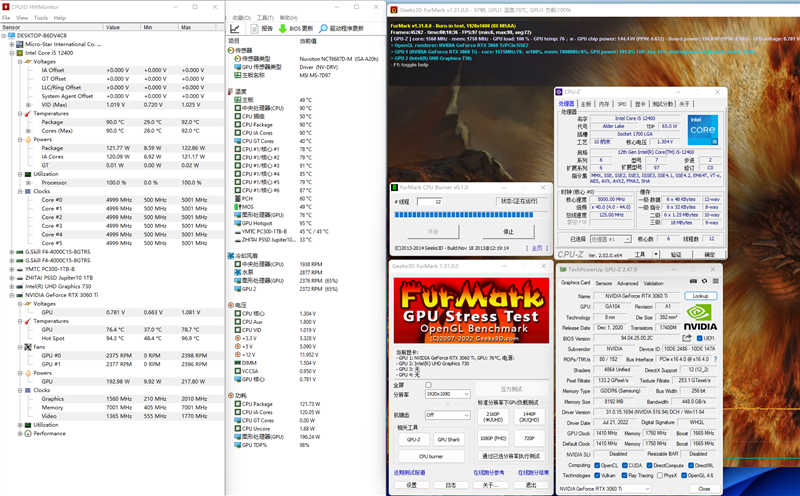Click the driver update magnifier icon
The height and width of the screenshot is (496, 800).
pos(323,29)
